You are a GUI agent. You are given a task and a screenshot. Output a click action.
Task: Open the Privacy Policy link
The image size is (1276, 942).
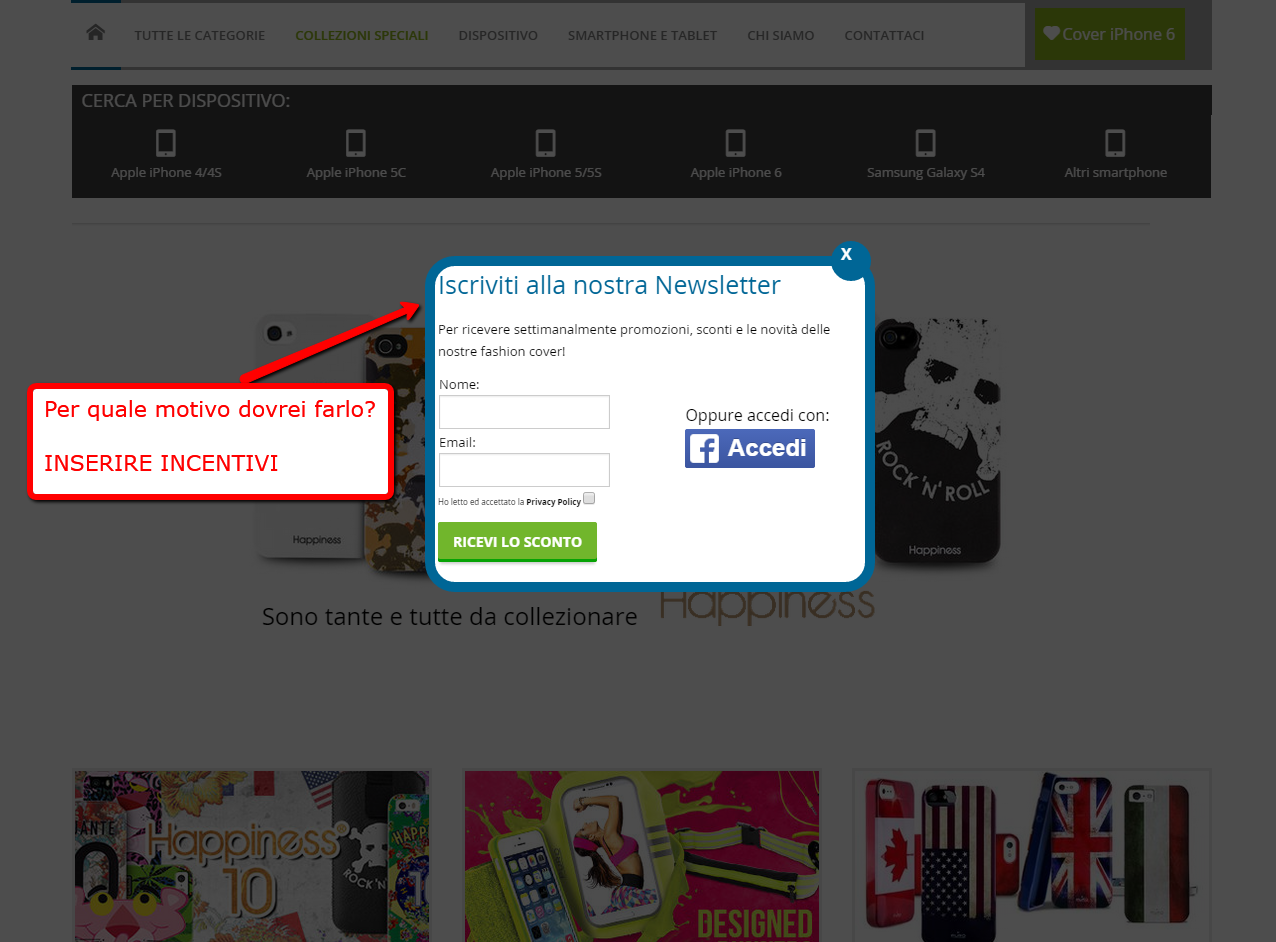[553, 502]
